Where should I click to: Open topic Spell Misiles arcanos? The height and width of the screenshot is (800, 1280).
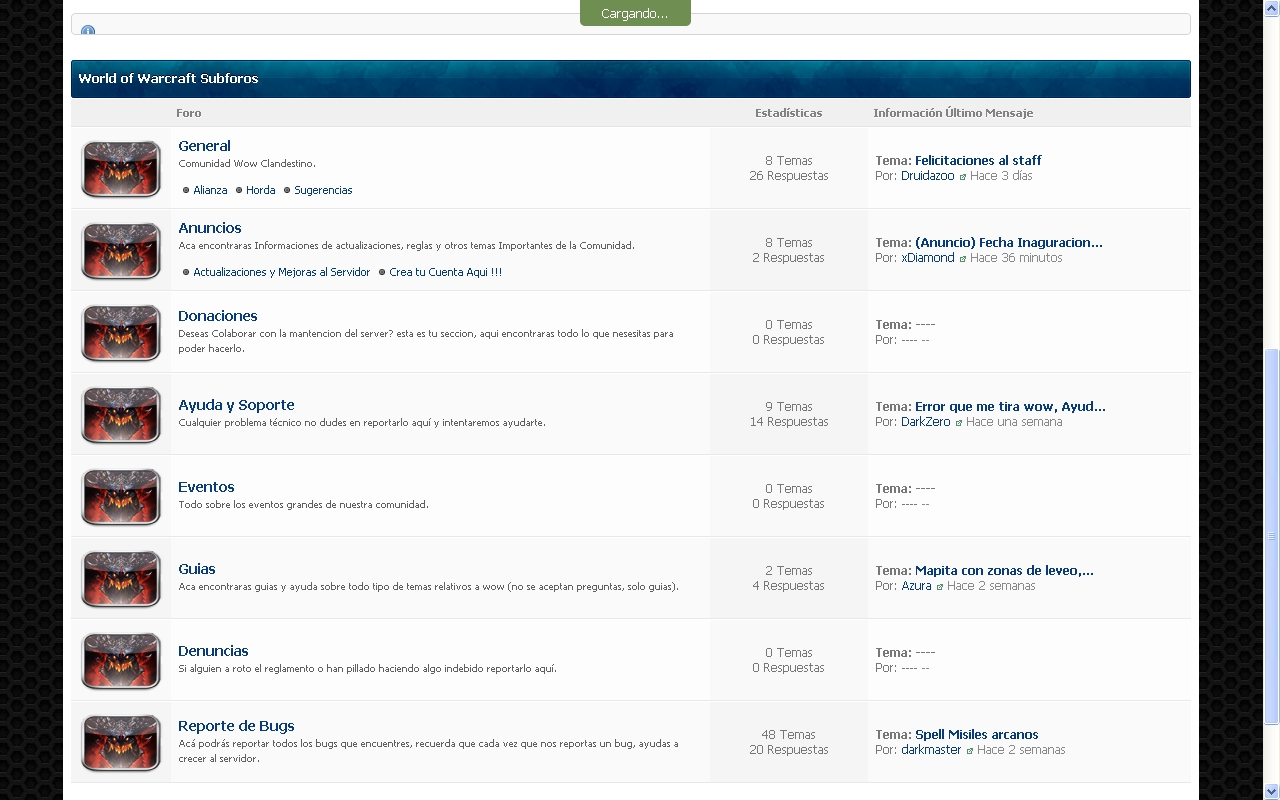point(977,734)
